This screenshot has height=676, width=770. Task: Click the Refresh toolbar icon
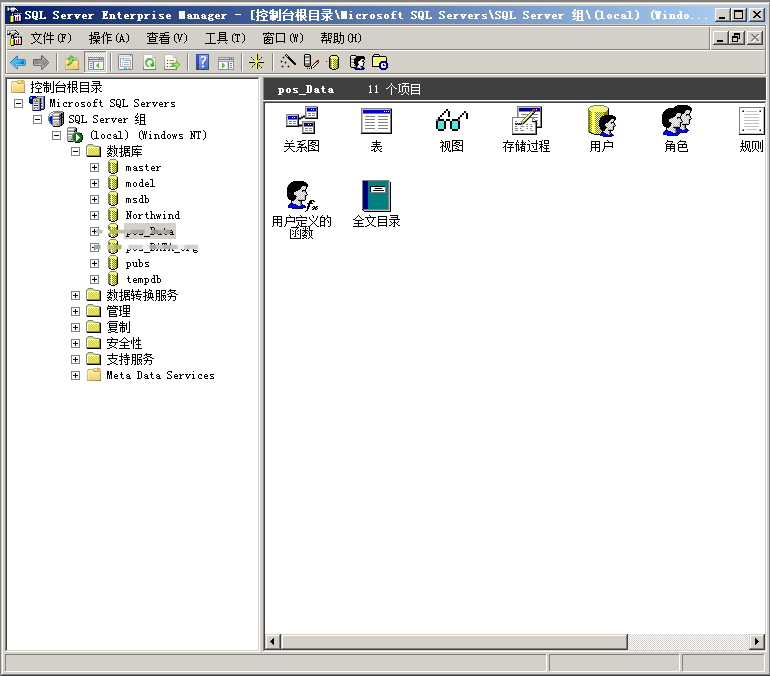[149, 62]
